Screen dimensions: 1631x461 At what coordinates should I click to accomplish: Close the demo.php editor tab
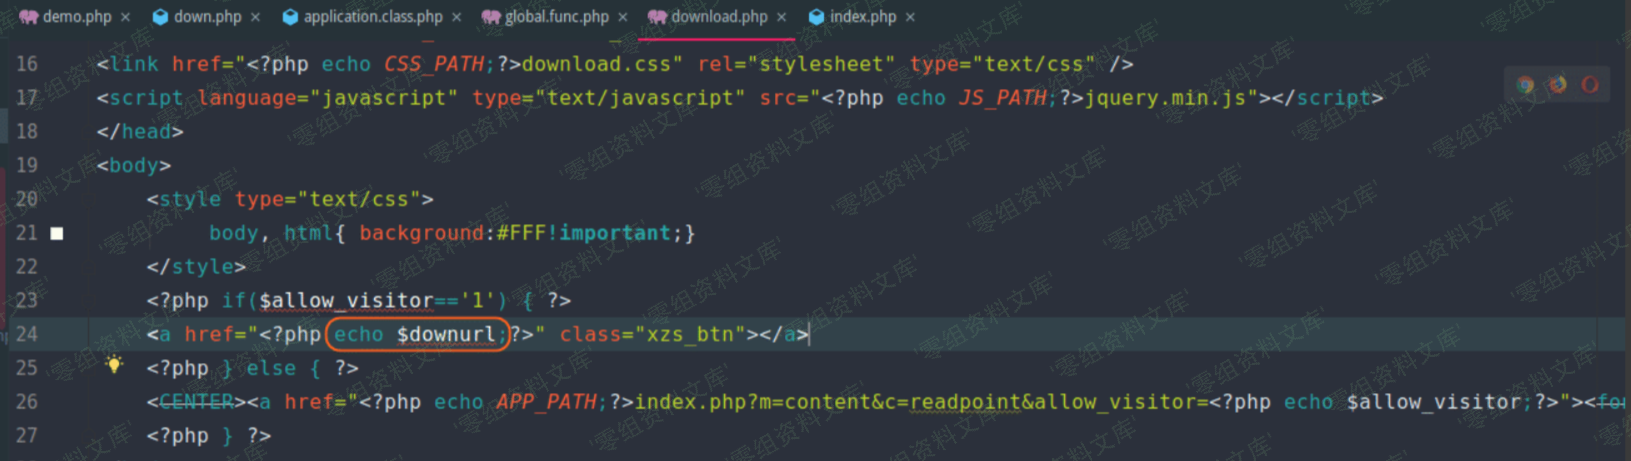pyautogui.click(x=125, y=17)
